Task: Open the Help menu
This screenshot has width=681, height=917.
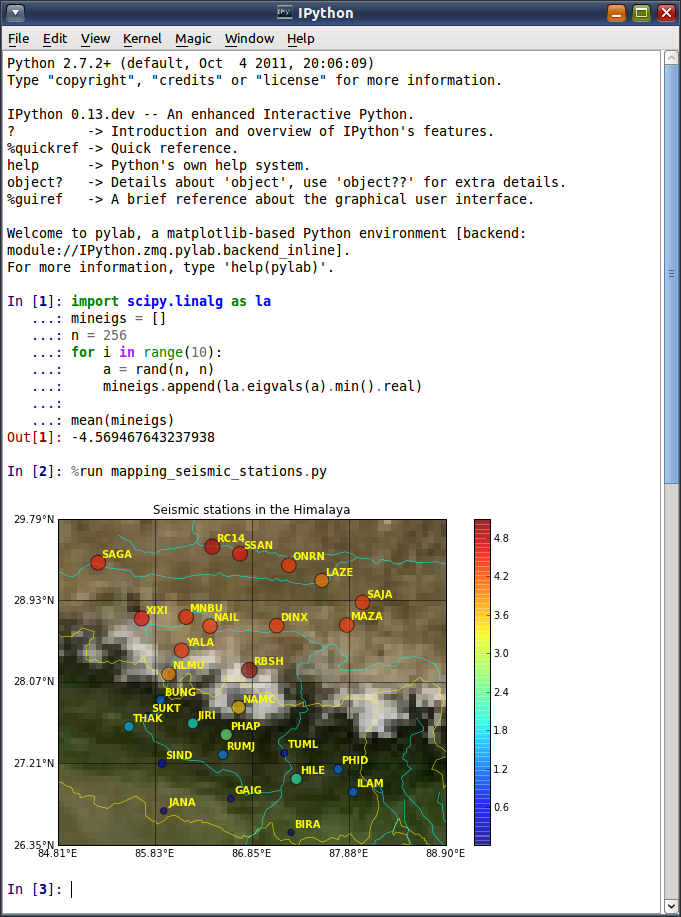Action: point(300,39)
